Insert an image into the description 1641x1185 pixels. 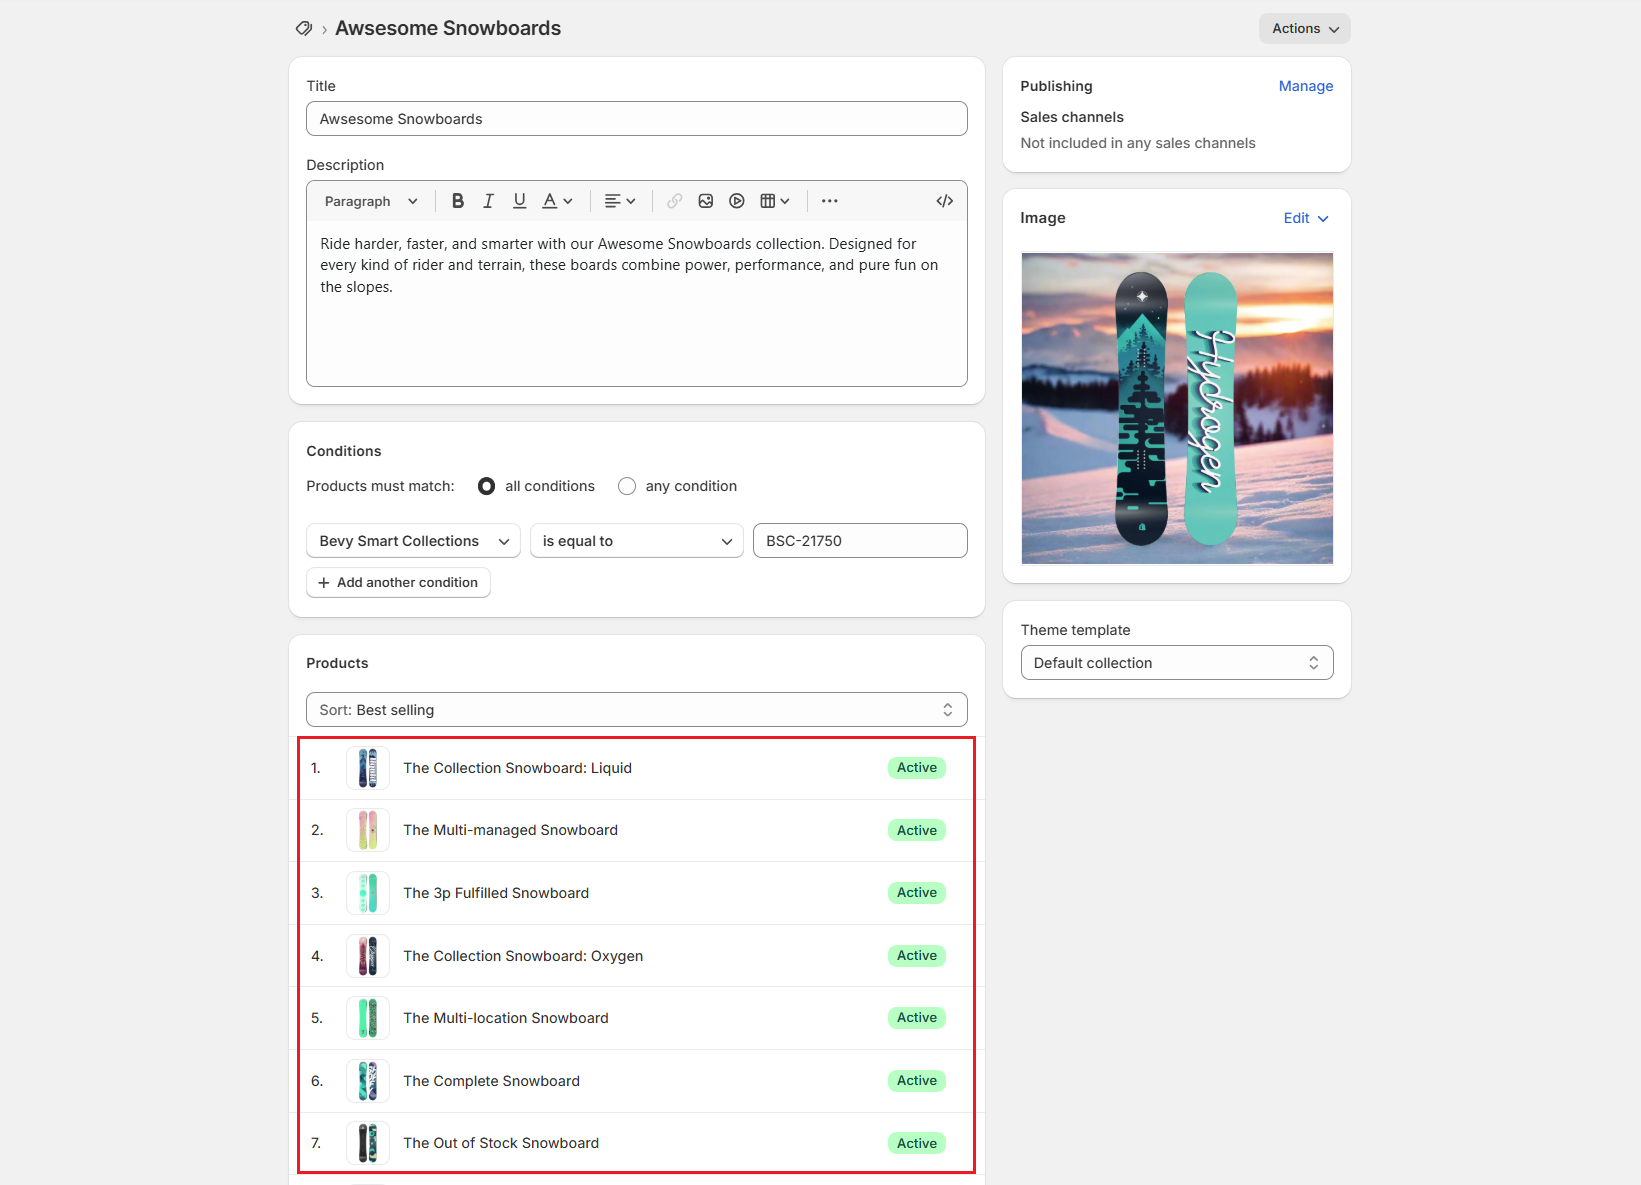click(706, 201)
